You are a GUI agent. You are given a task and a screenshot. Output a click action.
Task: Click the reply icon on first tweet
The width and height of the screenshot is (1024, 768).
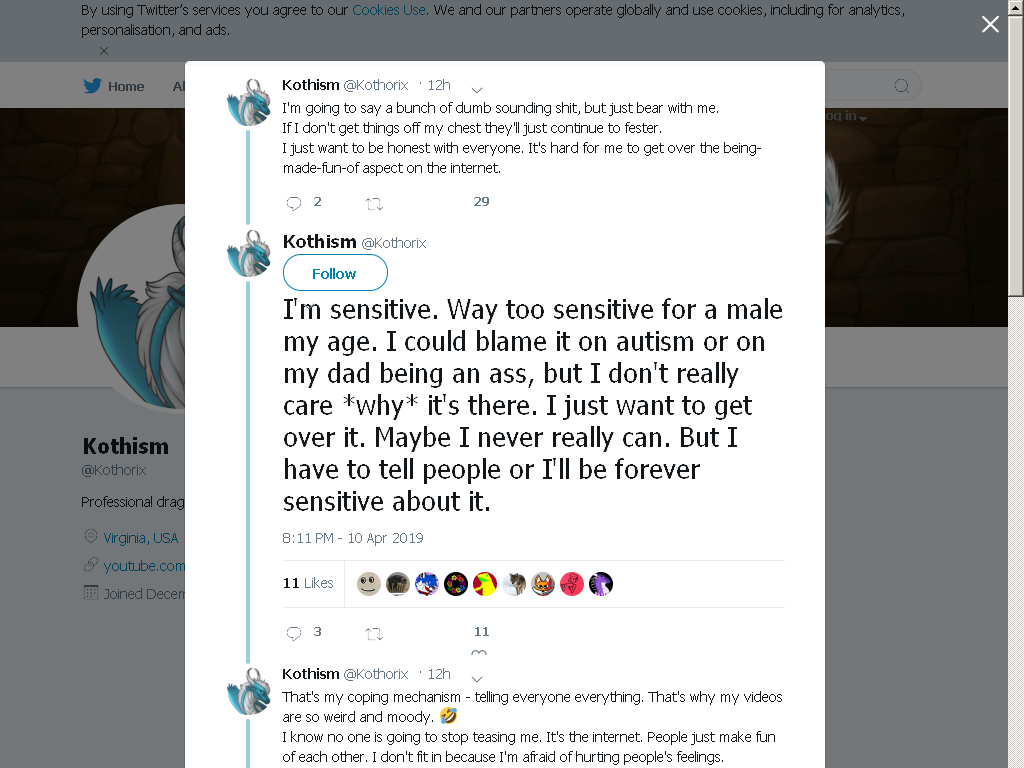pyautogui.click(x=294, y=203)
